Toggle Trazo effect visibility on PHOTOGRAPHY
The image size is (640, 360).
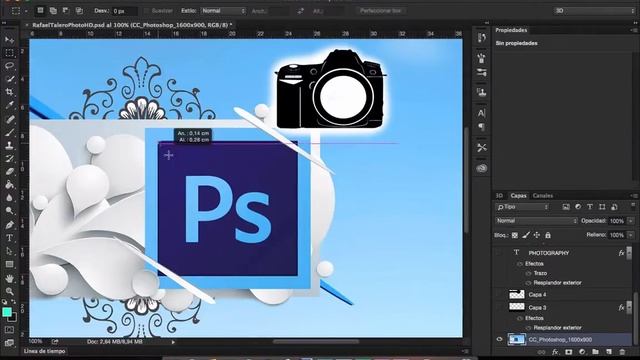click(529, 273)
